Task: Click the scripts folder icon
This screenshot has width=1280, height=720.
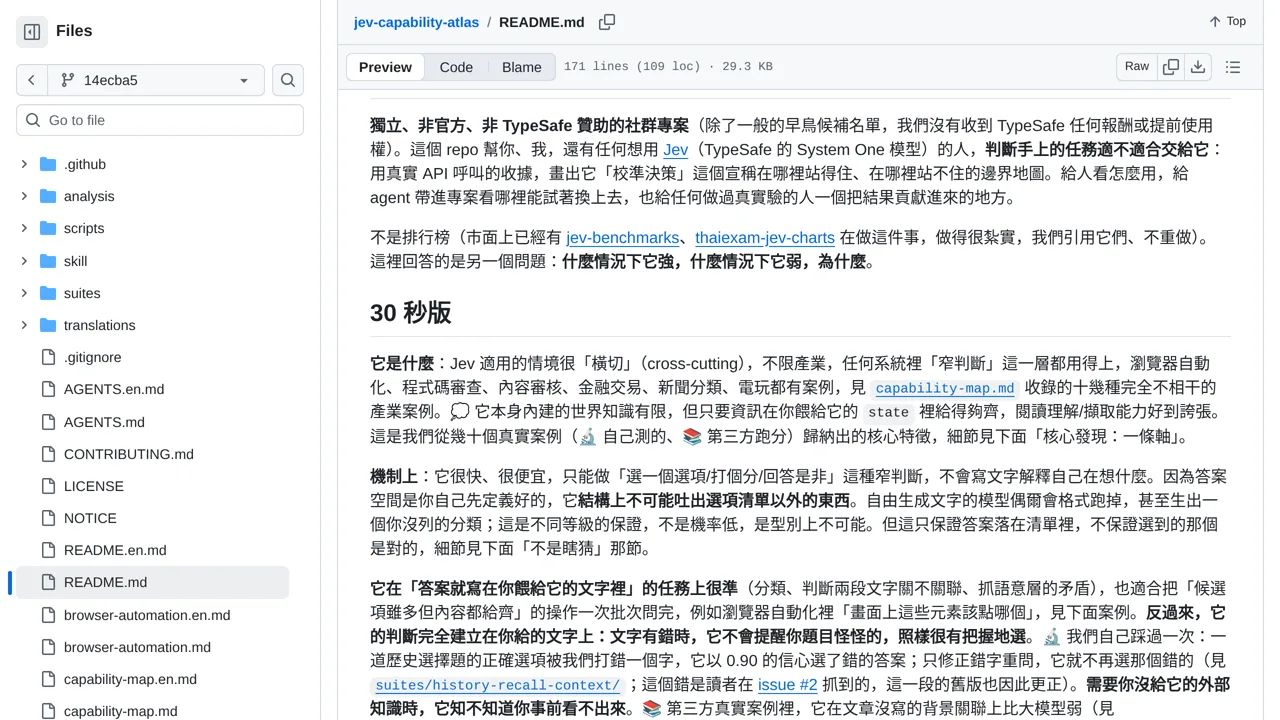Action: [x=48, y=228]
